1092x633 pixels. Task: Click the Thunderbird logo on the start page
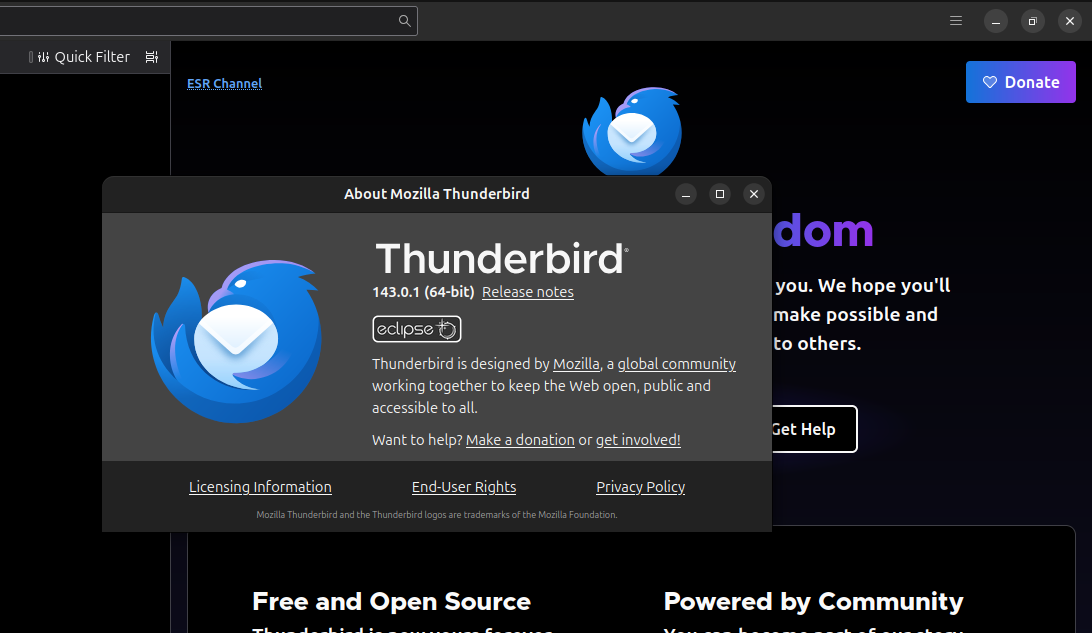(x=632, y=130)
